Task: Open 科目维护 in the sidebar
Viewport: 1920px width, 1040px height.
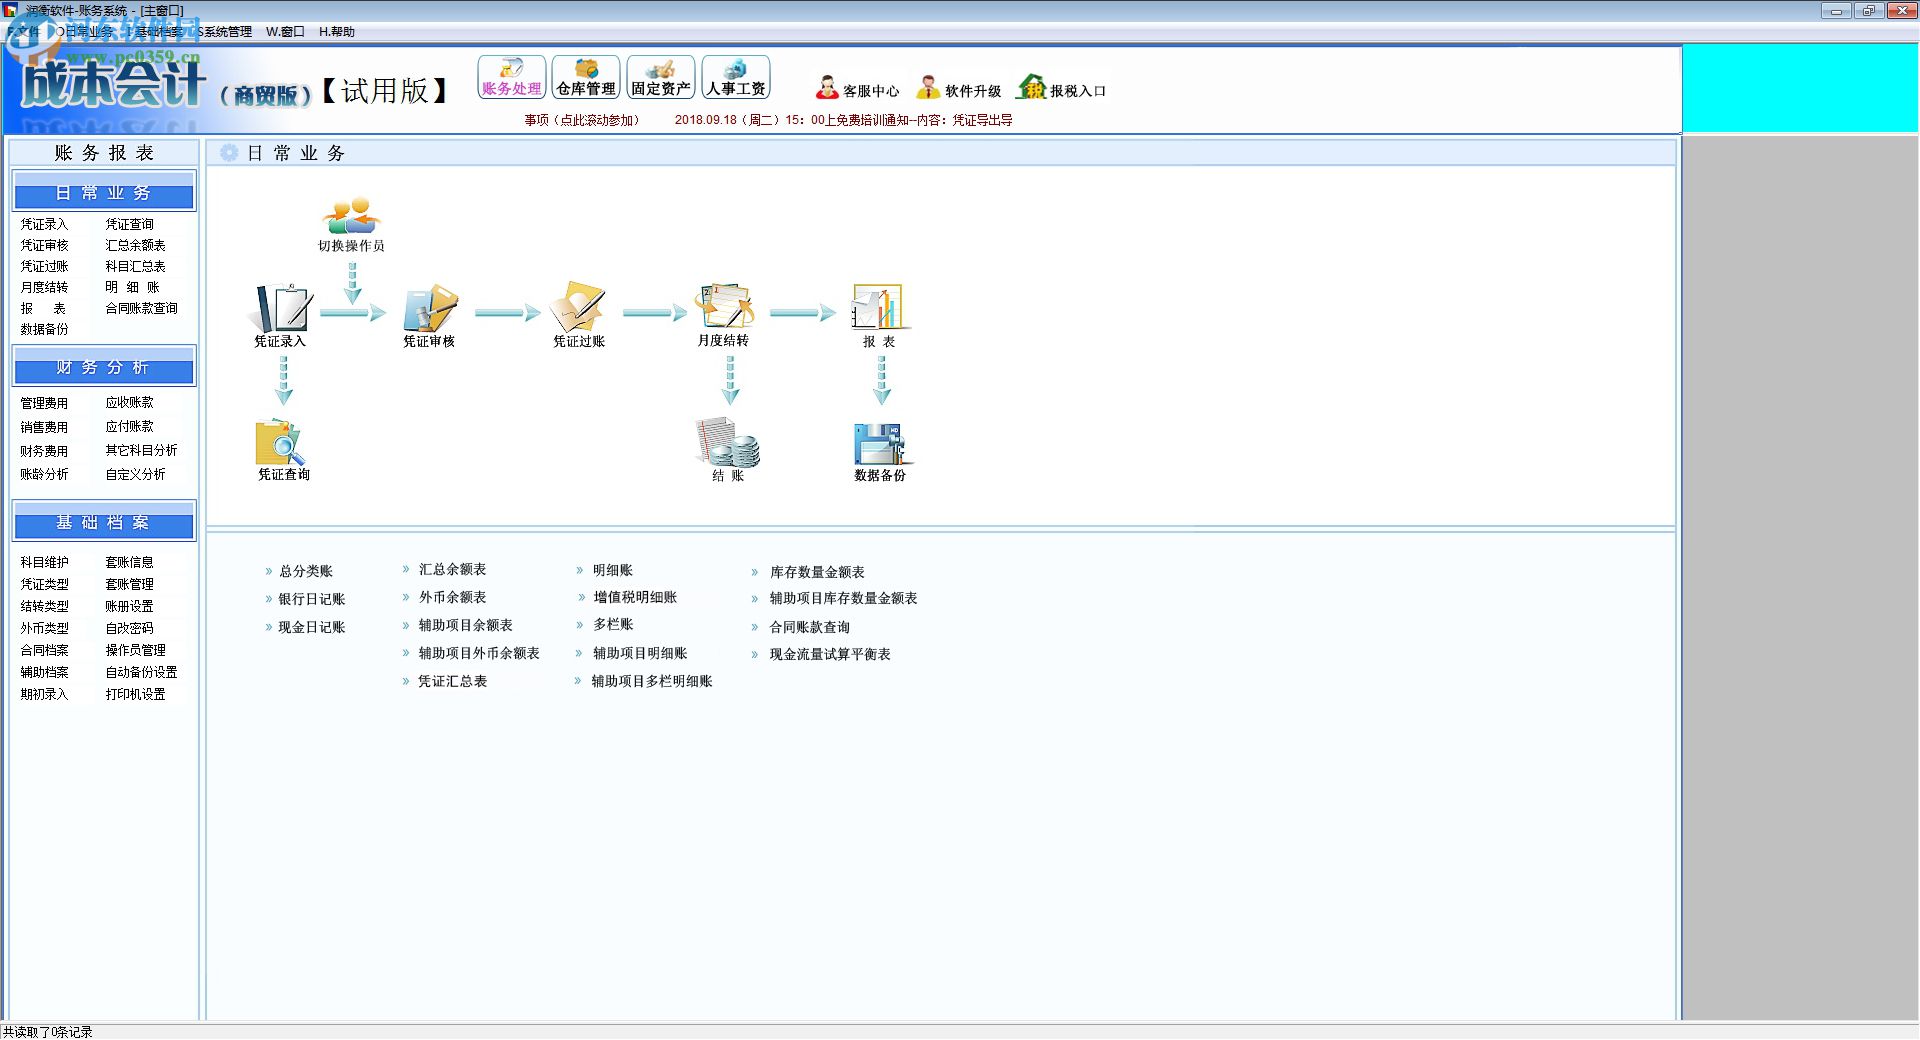Action: [x=45, y=562]
